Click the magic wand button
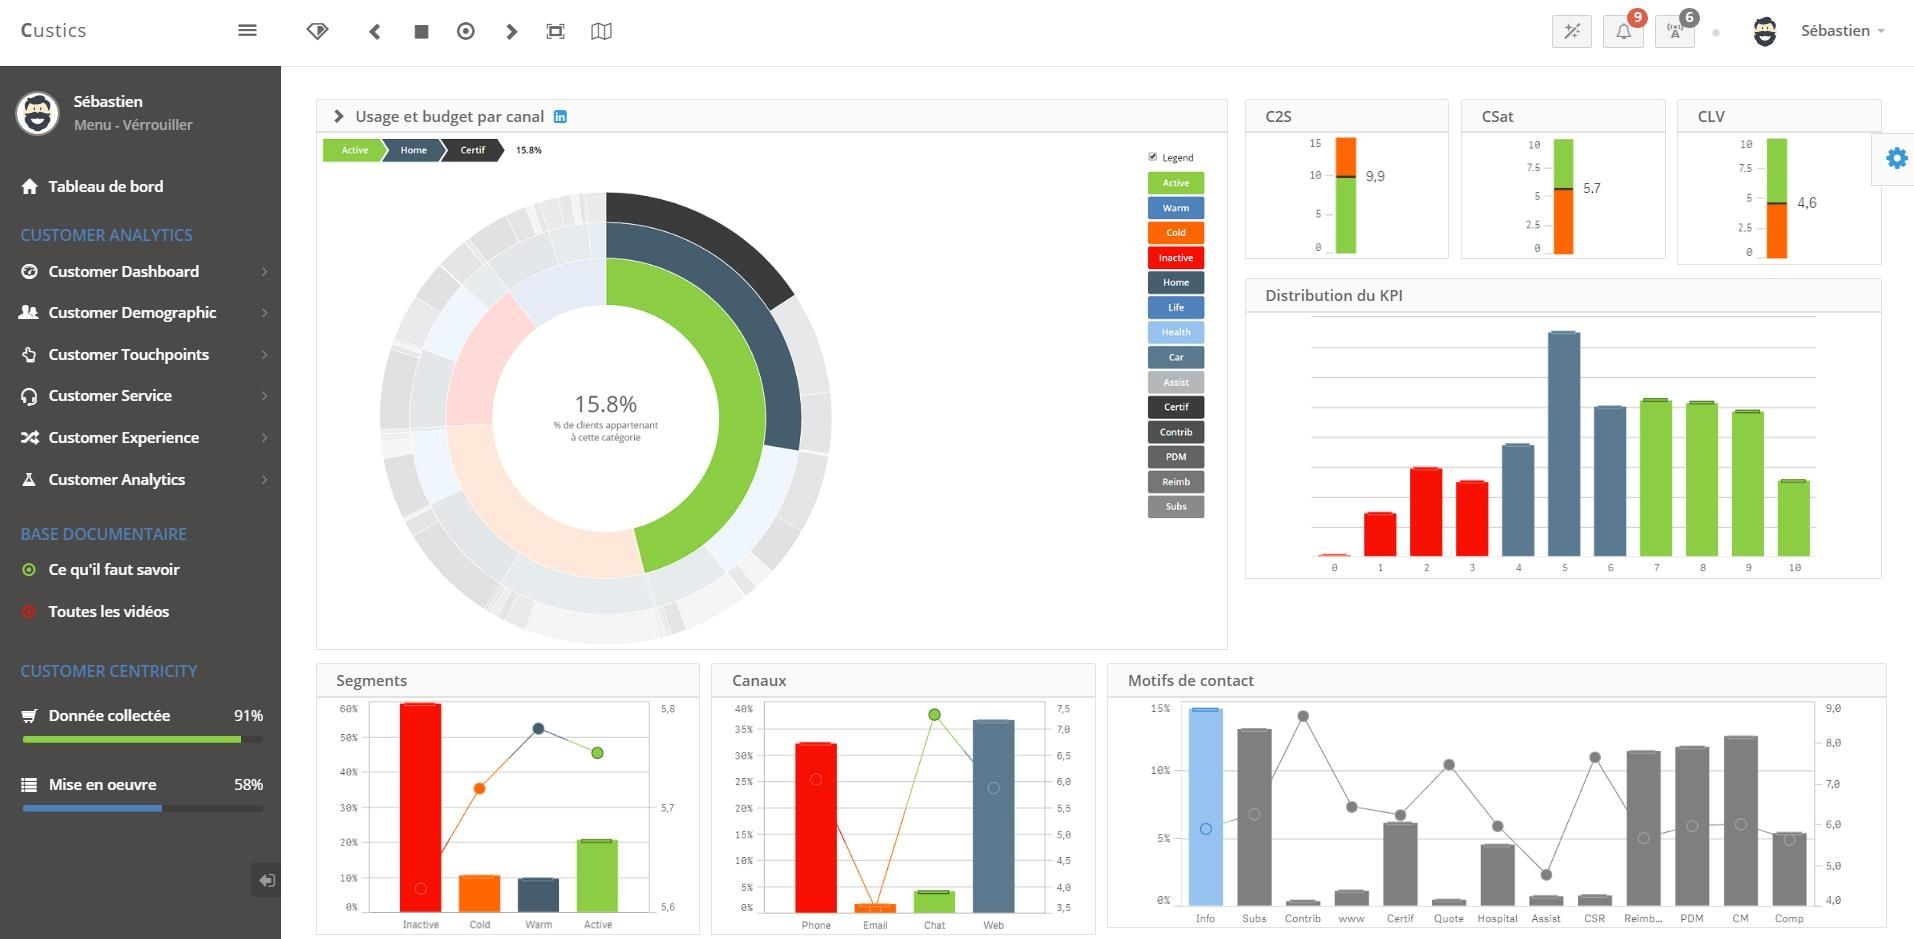 click(1572, 31)
